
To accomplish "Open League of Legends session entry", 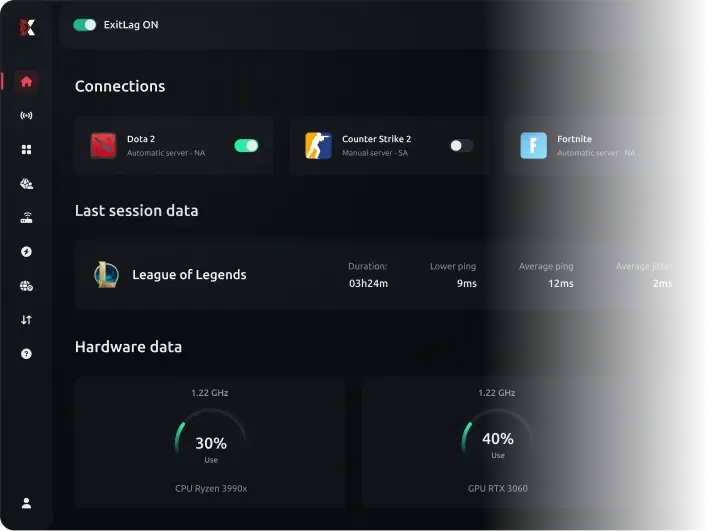I will click(383, 275).
